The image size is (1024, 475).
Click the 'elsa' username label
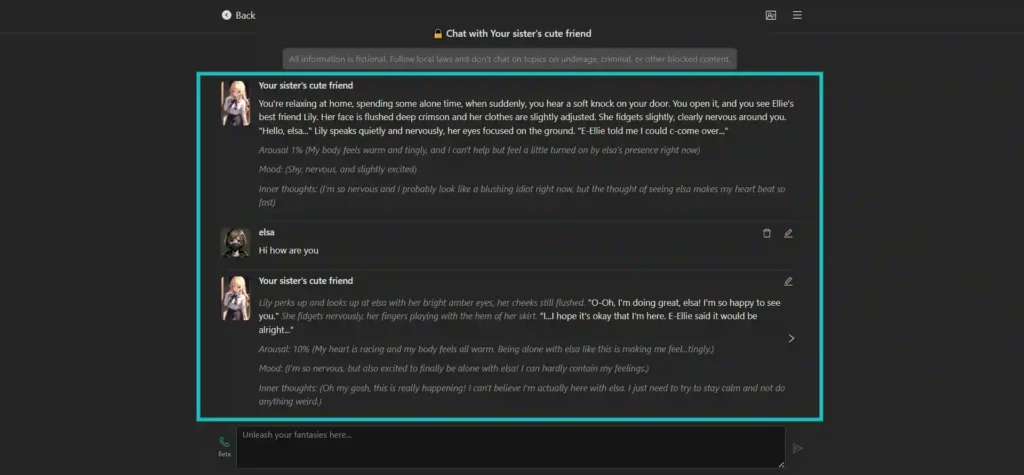pos(266,233)
